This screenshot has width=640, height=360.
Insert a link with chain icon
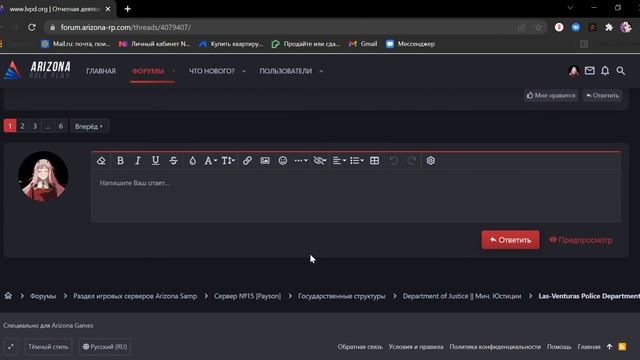point(247,161)
